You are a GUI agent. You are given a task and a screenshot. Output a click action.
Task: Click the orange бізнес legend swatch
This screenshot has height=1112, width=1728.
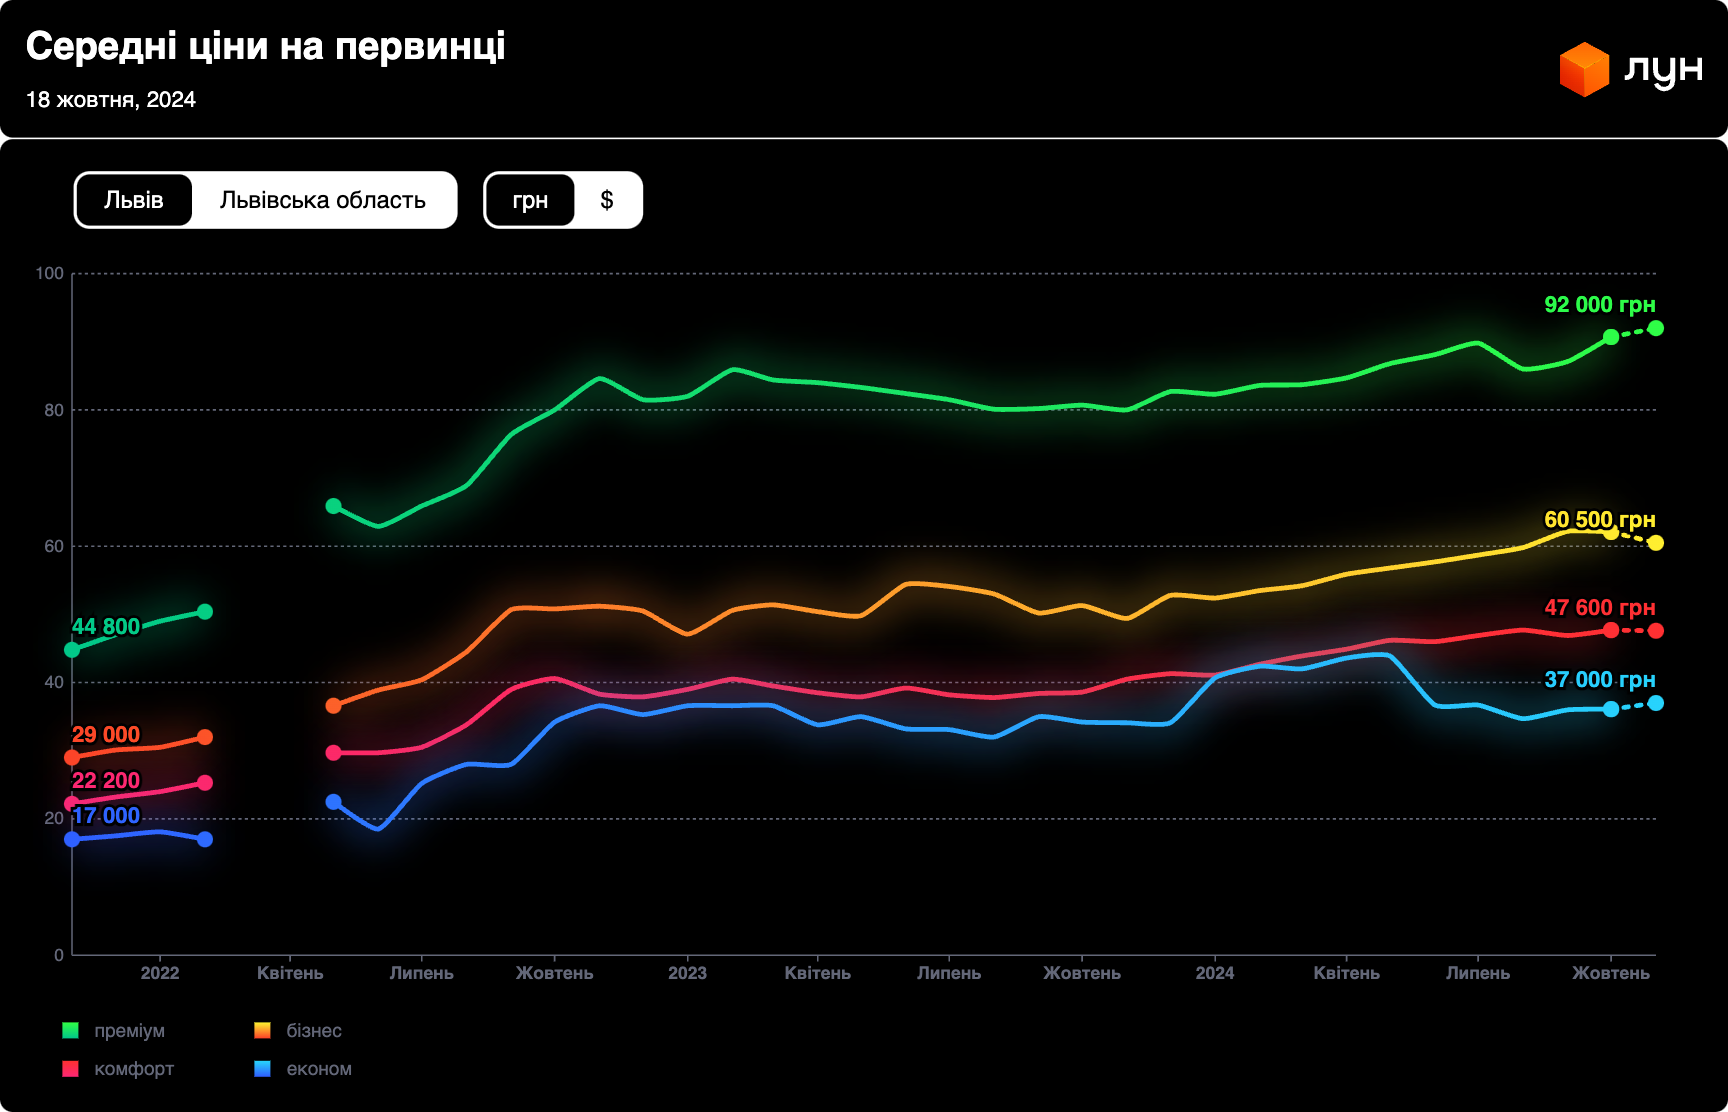(x=262, y=1030)
